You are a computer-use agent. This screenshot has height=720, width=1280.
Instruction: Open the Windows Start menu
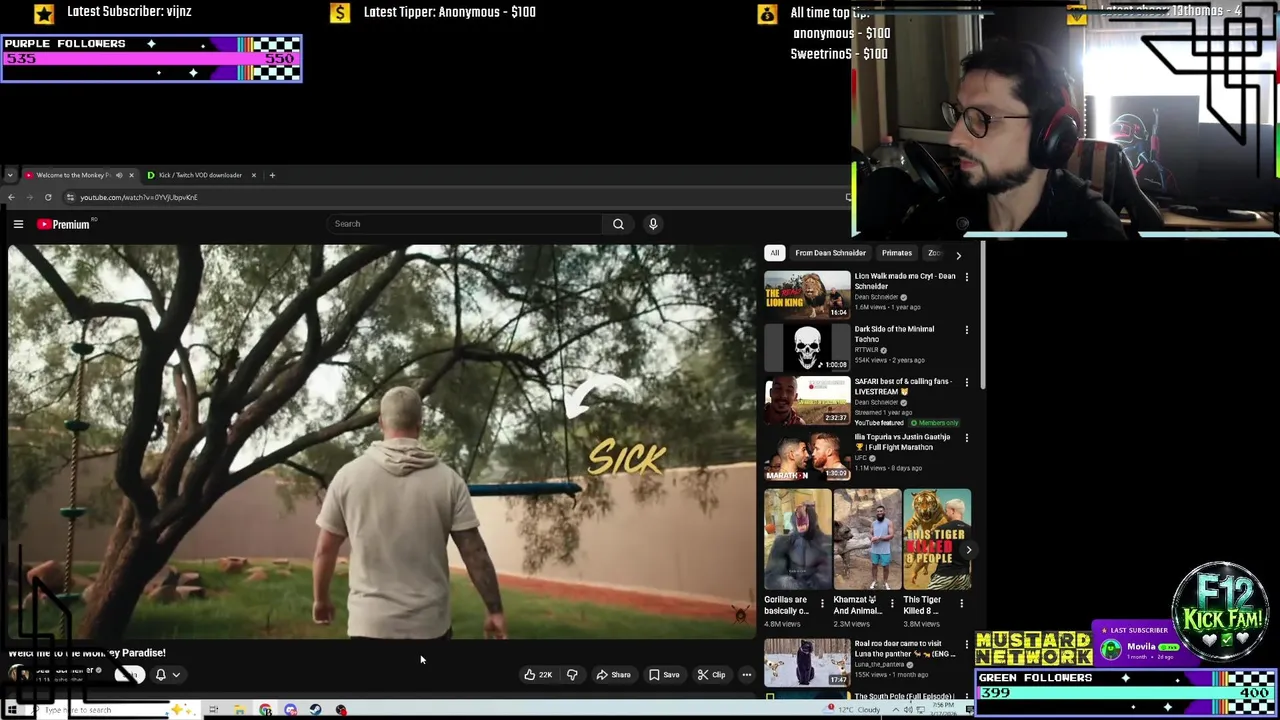(x=11, y=710)
